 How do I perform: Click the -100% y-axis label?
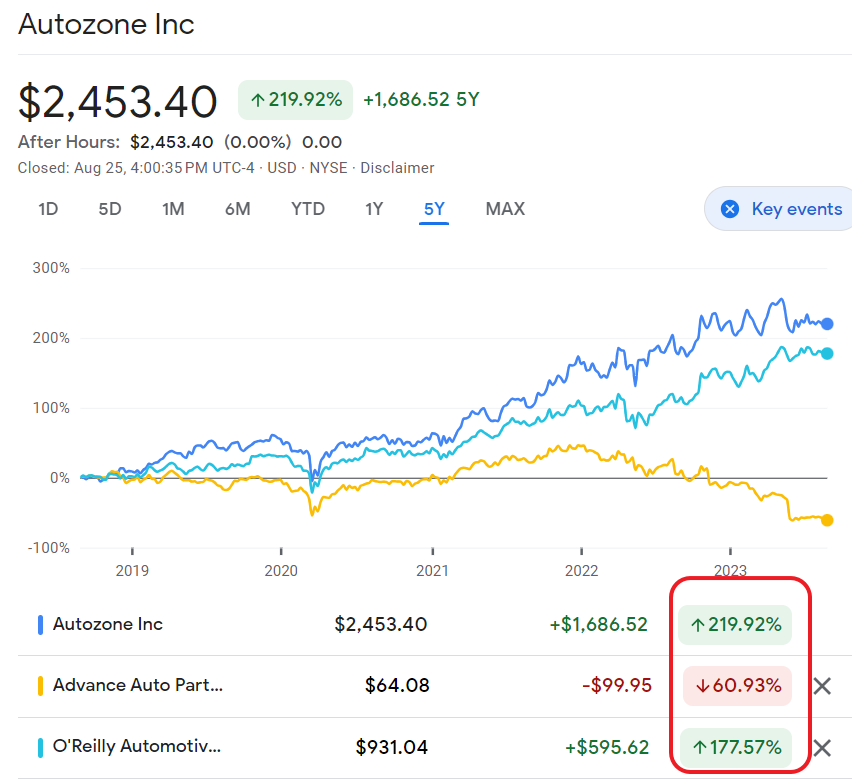[48, 548]
